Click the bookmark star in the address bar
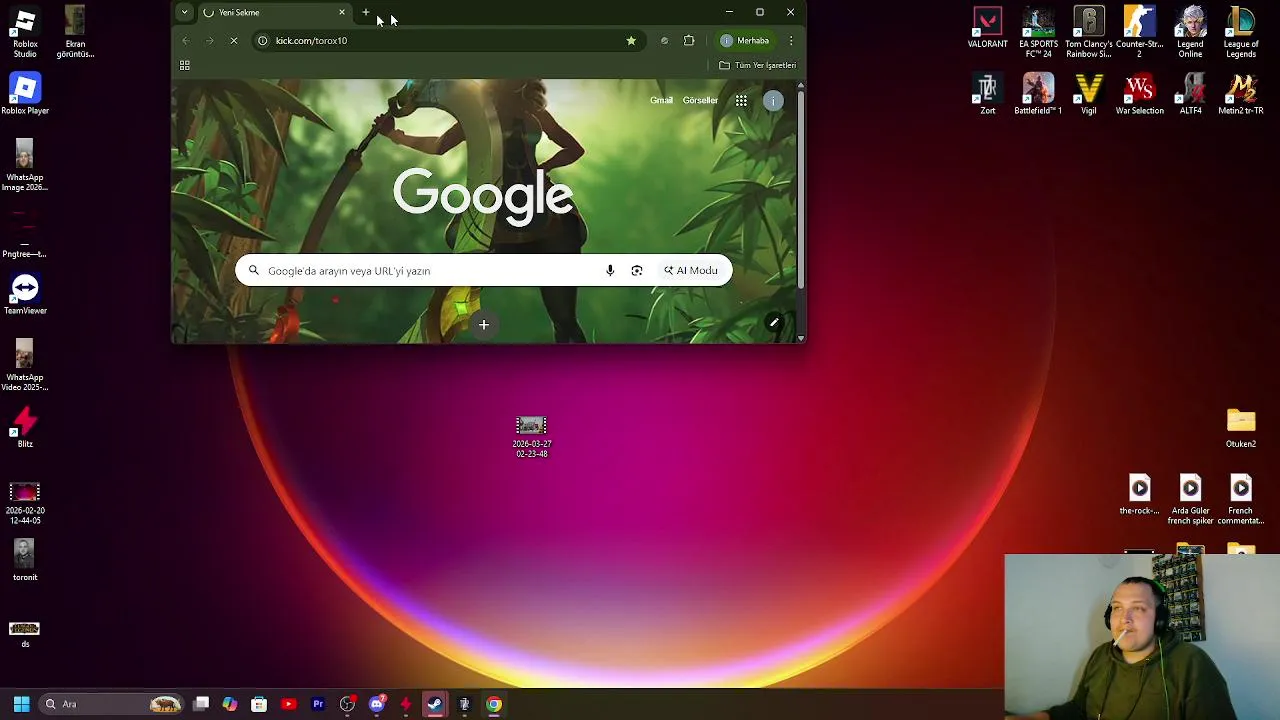The width and height of the screenshot is (1280, 720). 631,41
